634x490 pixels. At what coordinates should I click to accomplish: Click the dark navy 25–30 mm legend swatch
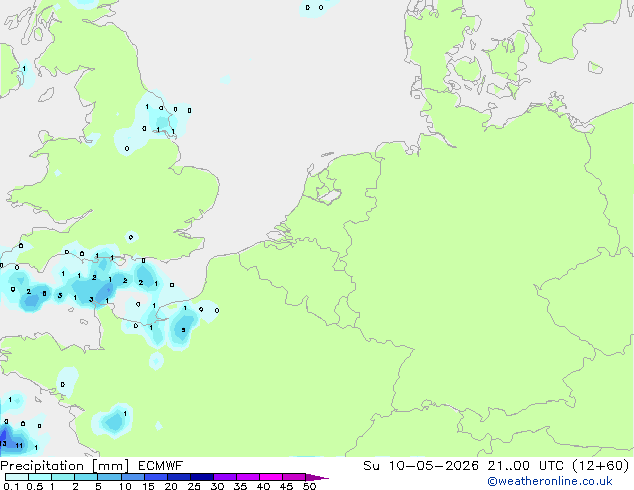coord(202,477)
